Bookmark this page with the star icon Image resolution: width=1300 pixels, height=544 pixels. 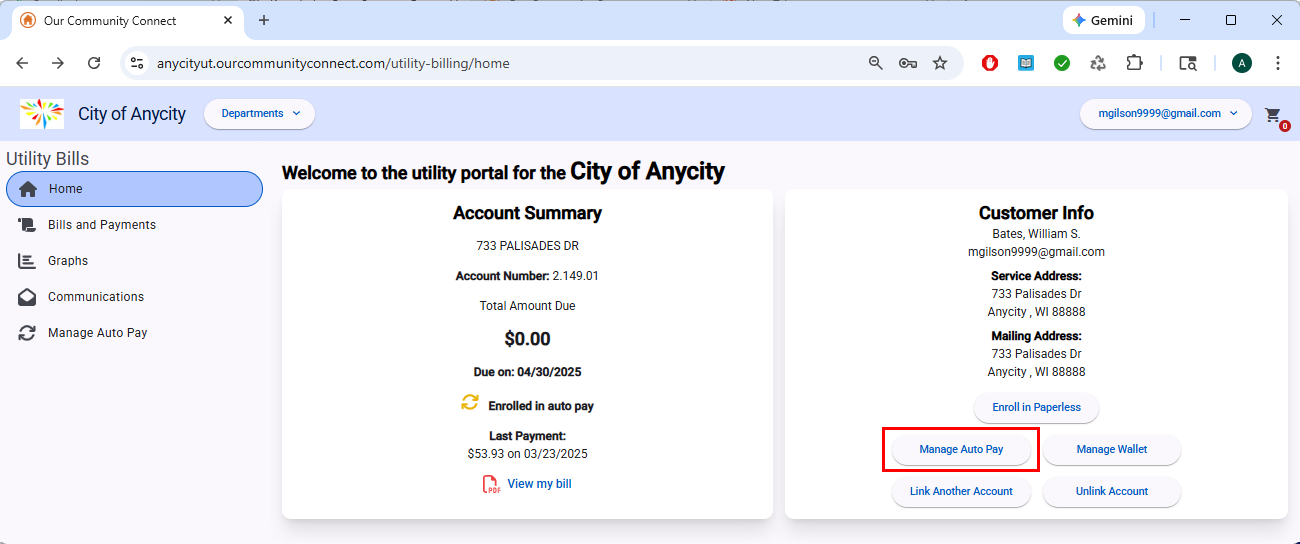pyautogui.click(x=940, y=63)
